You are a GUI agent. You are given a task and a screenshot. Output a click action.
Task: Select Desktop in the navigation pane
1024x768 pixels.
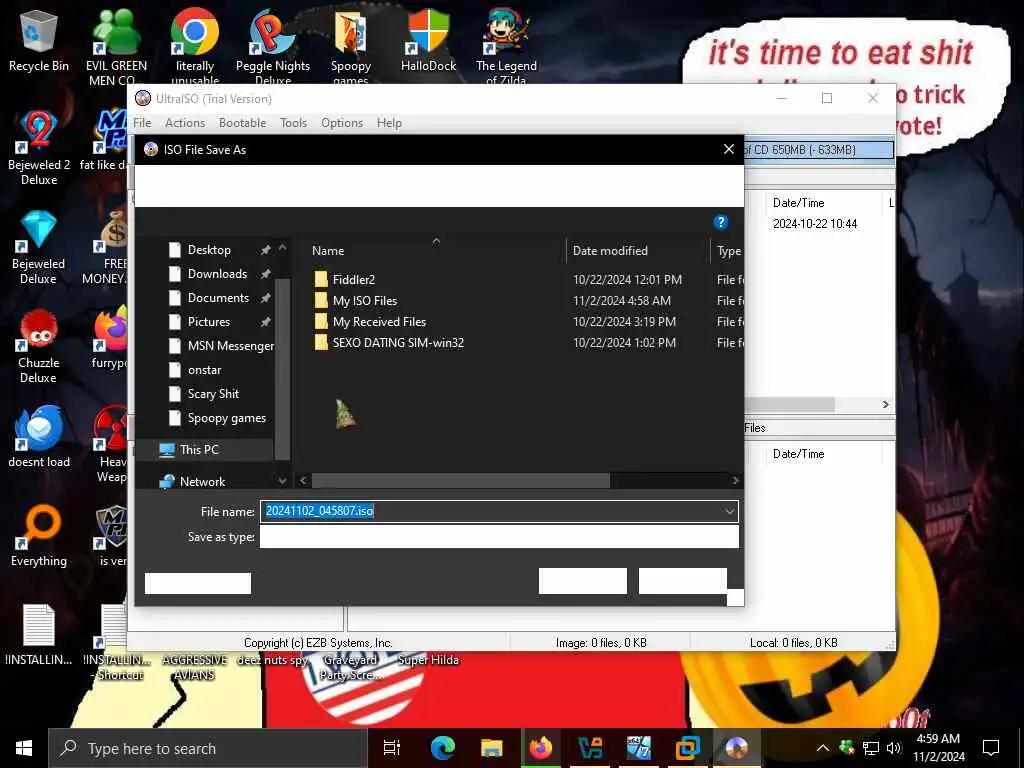pos(209,249)
